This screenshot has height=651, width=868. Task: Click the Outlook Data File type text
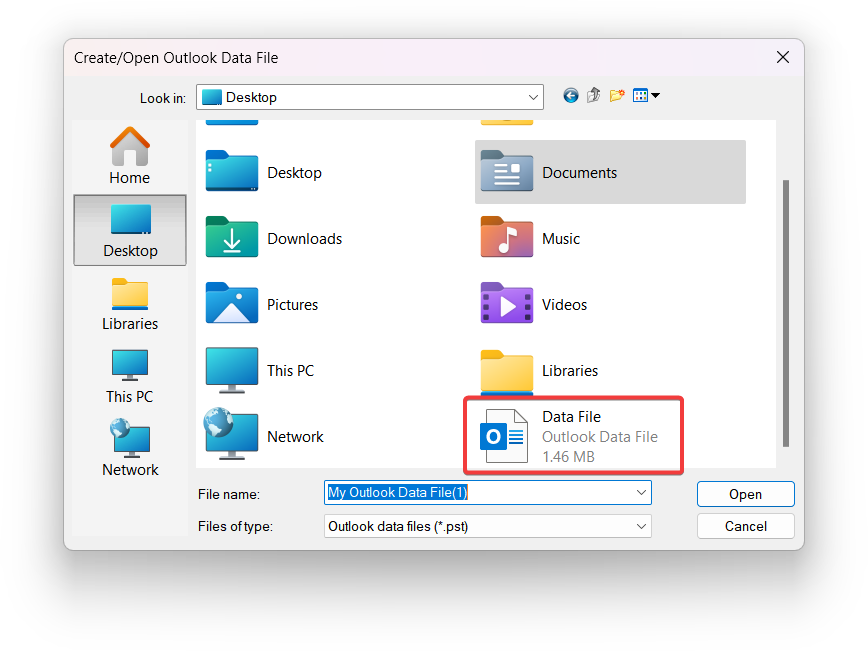click(x=600, y=437)
